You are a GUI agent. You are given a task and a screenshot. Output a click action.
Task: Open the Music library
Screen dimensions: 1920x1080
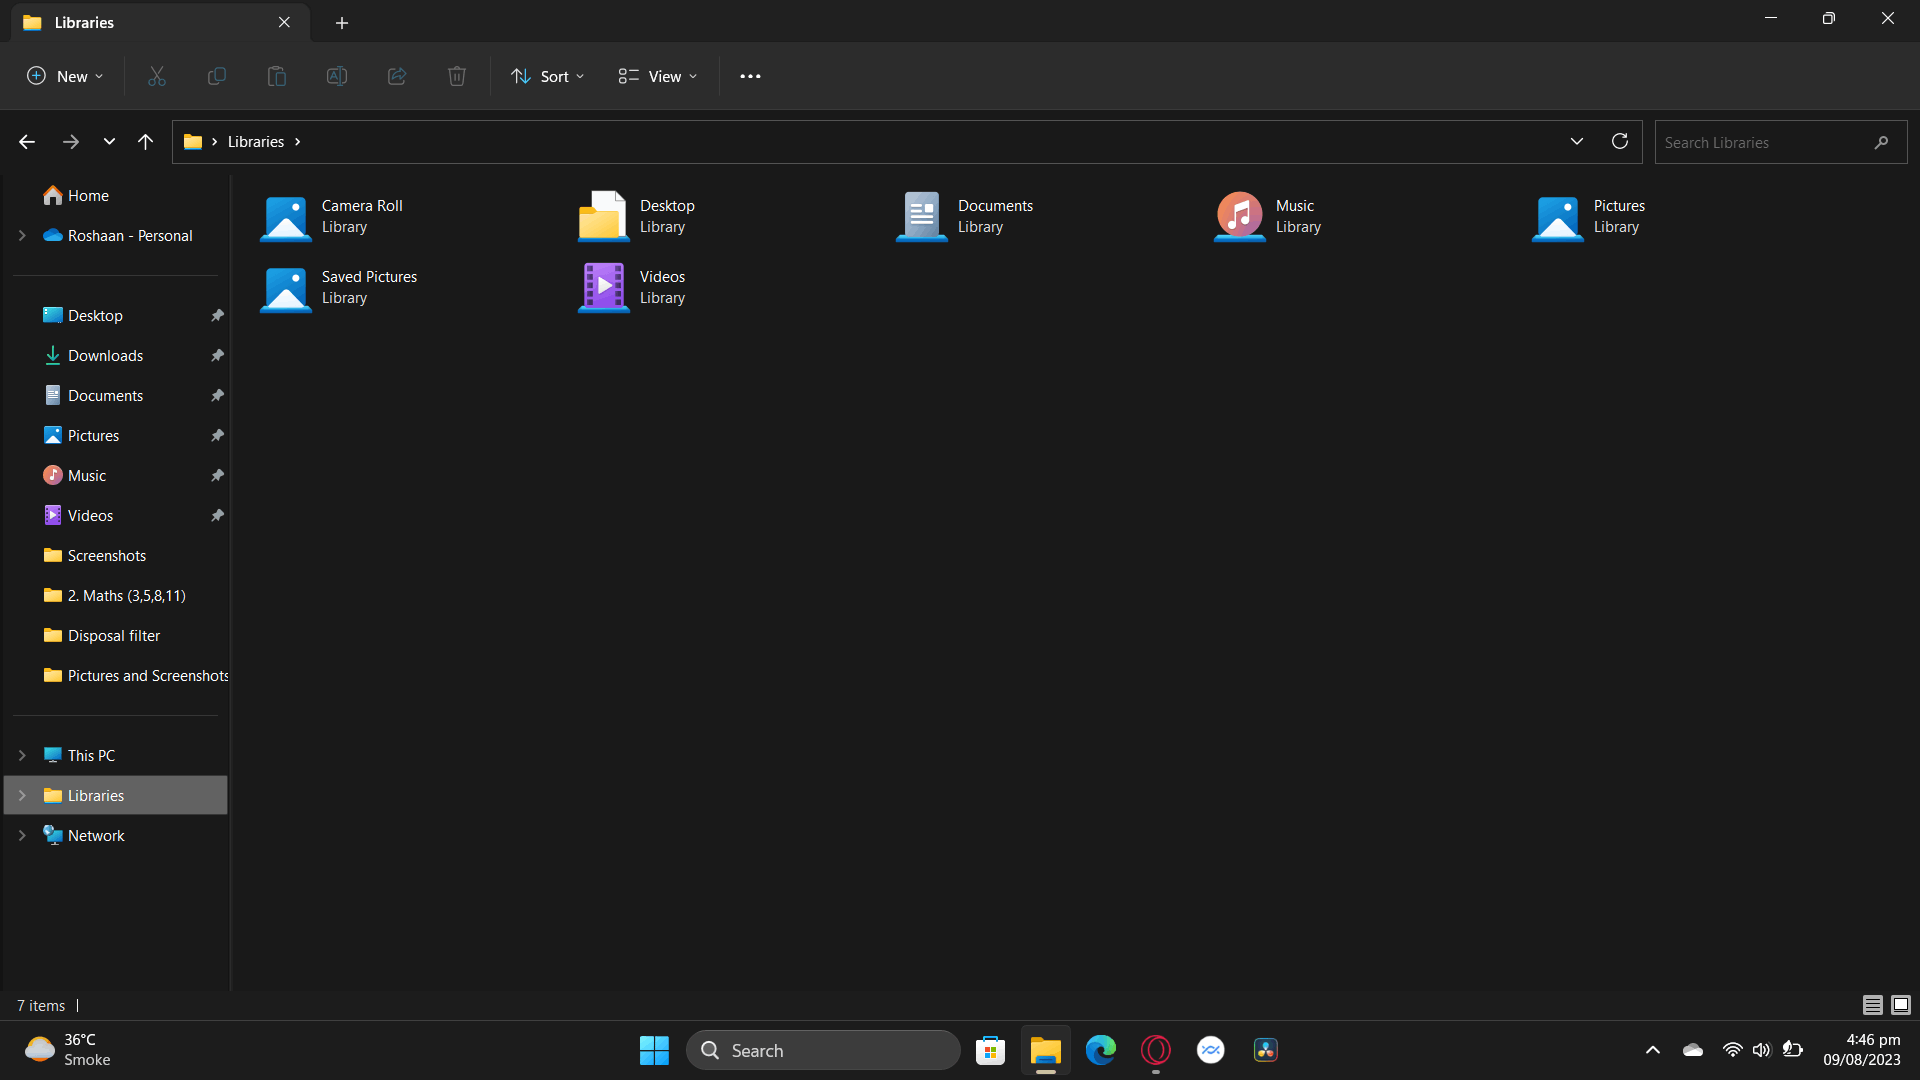[1268, 216]
